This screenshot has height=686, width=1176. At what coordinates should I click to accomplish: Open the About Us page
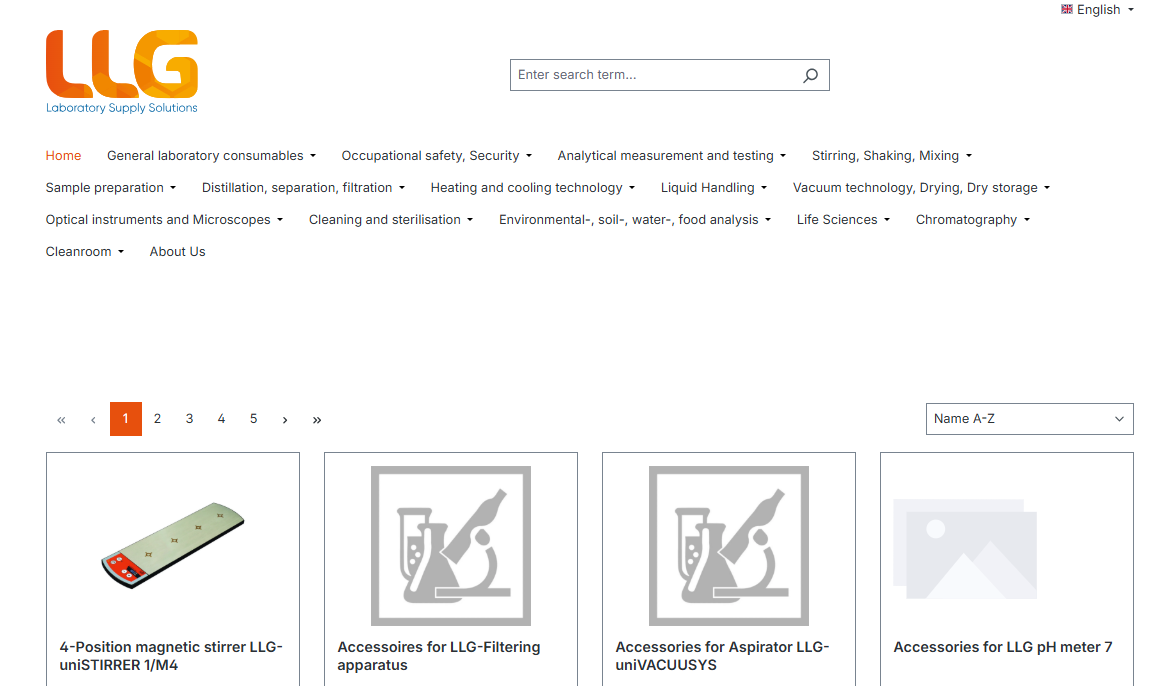click(177, 252)
